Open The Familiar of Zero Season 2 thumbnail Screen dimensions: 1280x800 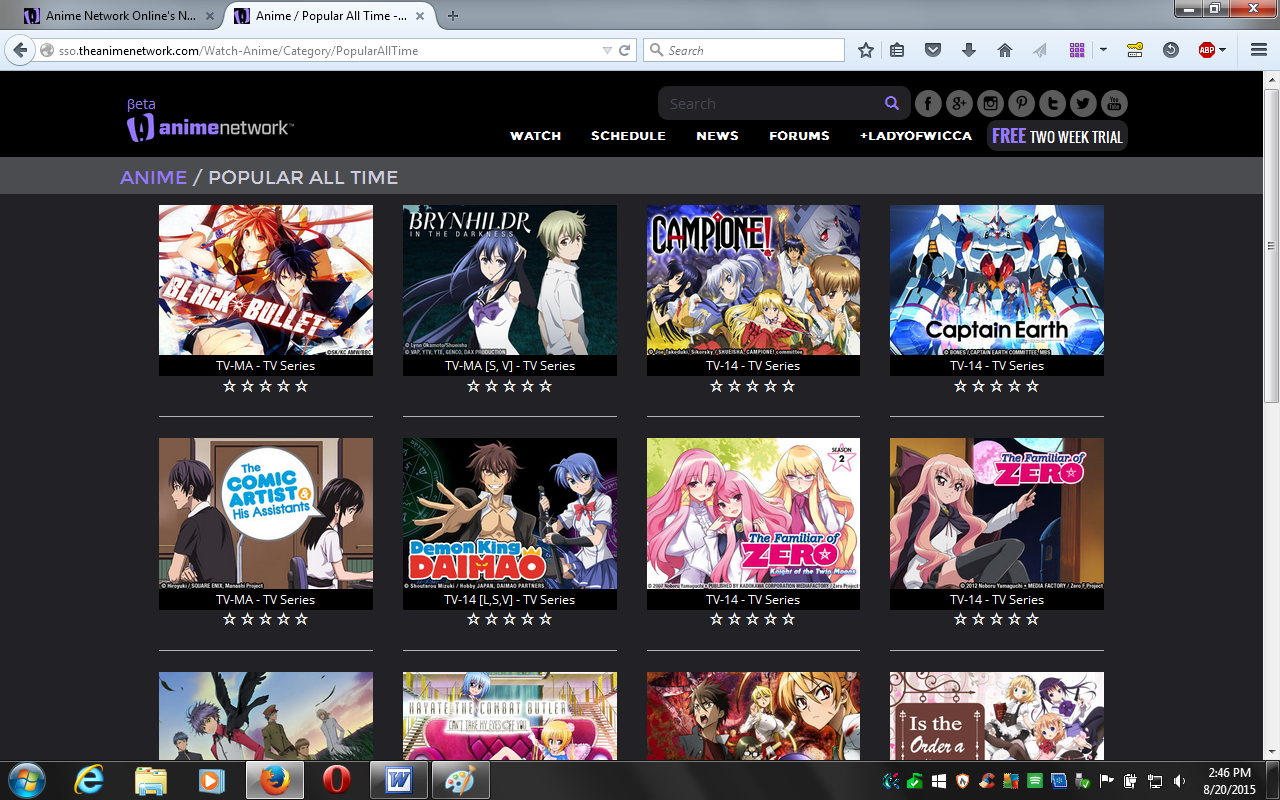[x=753, y=513]
